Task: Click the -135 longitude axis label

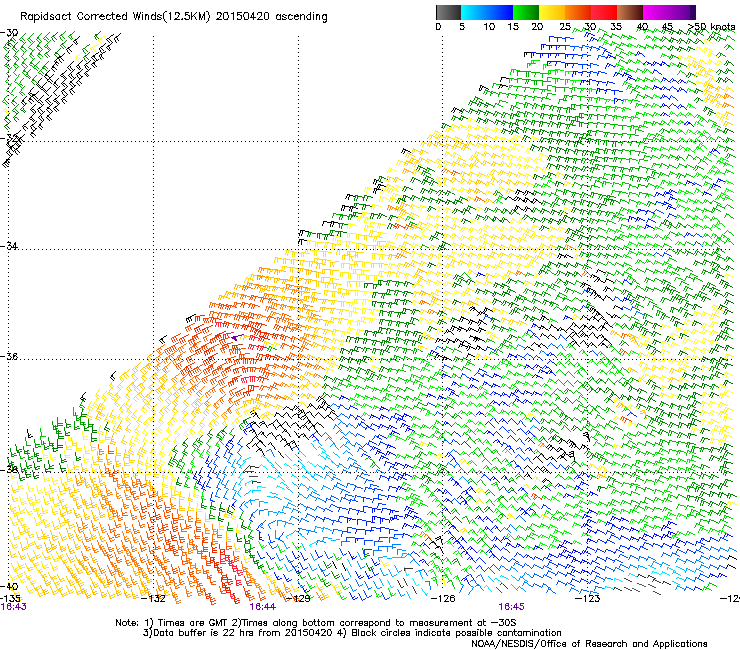Action: point(10,598)
